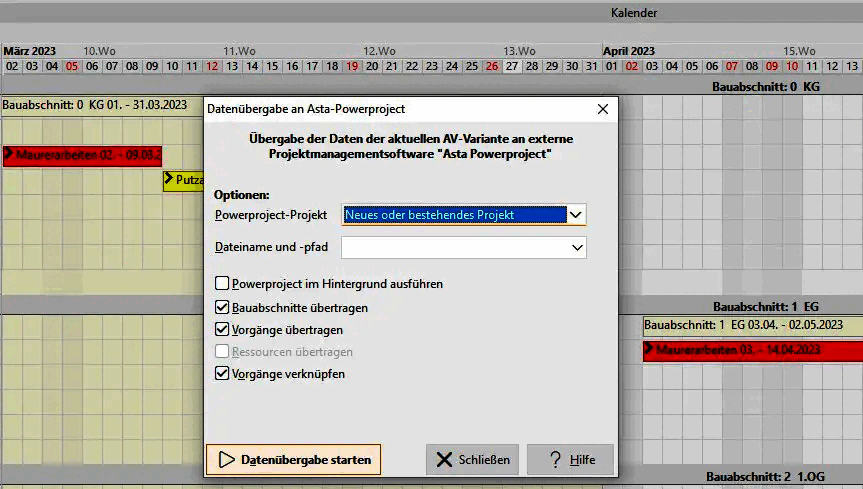The height and width of the screenshot is (489, 863).
Task: Uncheck Bauabschnitte übertragen
Action: pyautogui.click(x=222, y=307)
